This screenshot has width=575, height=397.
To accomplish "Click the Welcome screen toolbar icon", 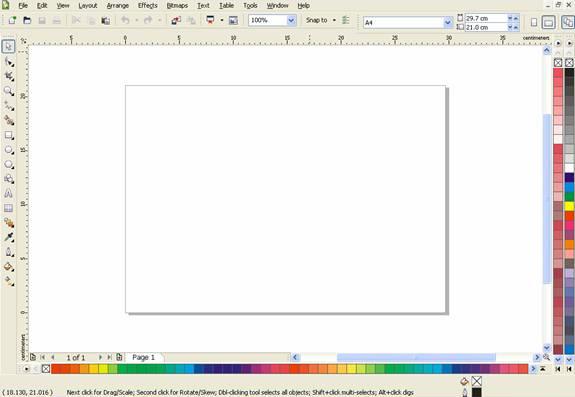I will [233, 21].
